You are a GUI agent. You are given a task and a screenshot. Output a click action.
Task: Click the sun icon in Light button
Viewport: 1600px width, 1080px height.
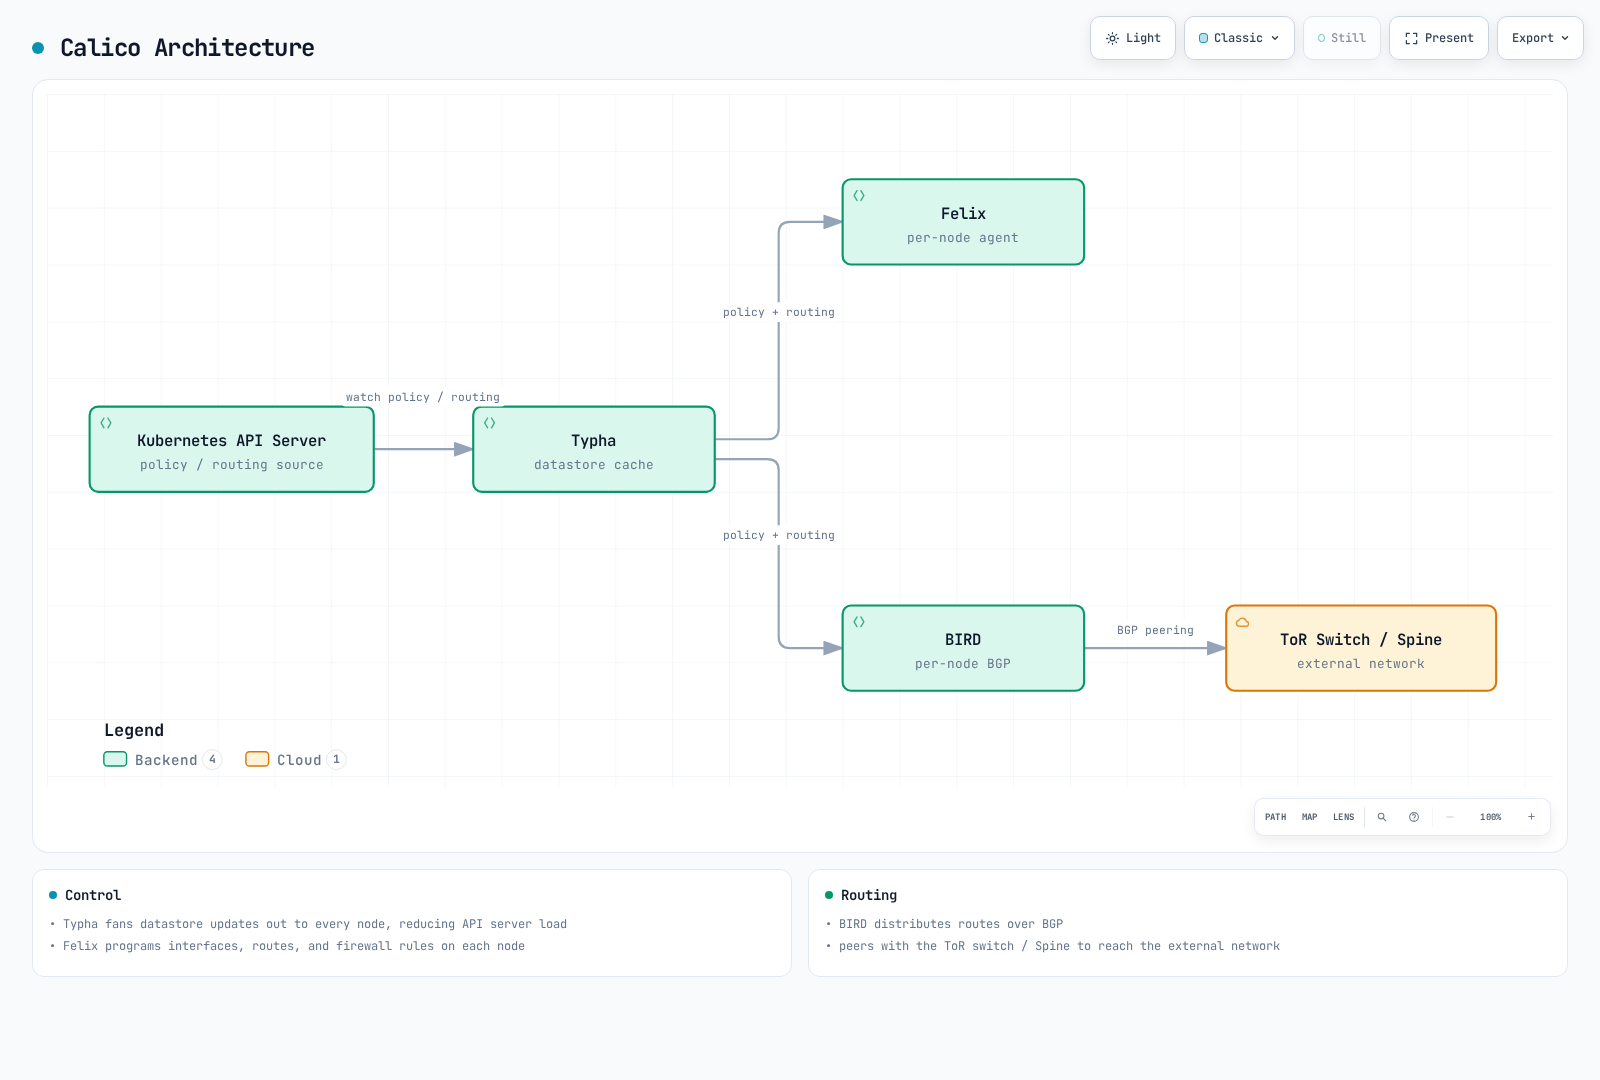[x=1112, y=38]
